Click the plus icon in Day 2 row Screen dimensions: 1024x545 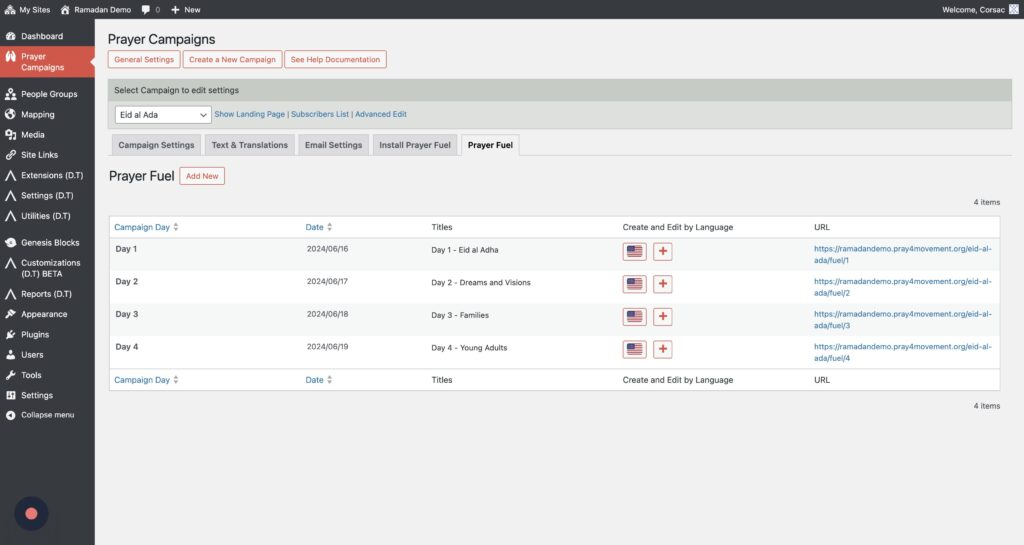[x=662, y=285]
